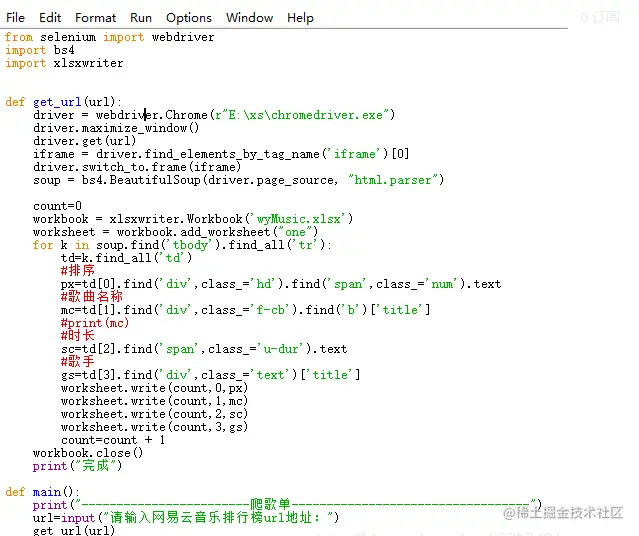This screenshot has width=639, height=536.
Task: Click the print("完成") line
Action: click(77, 466)
